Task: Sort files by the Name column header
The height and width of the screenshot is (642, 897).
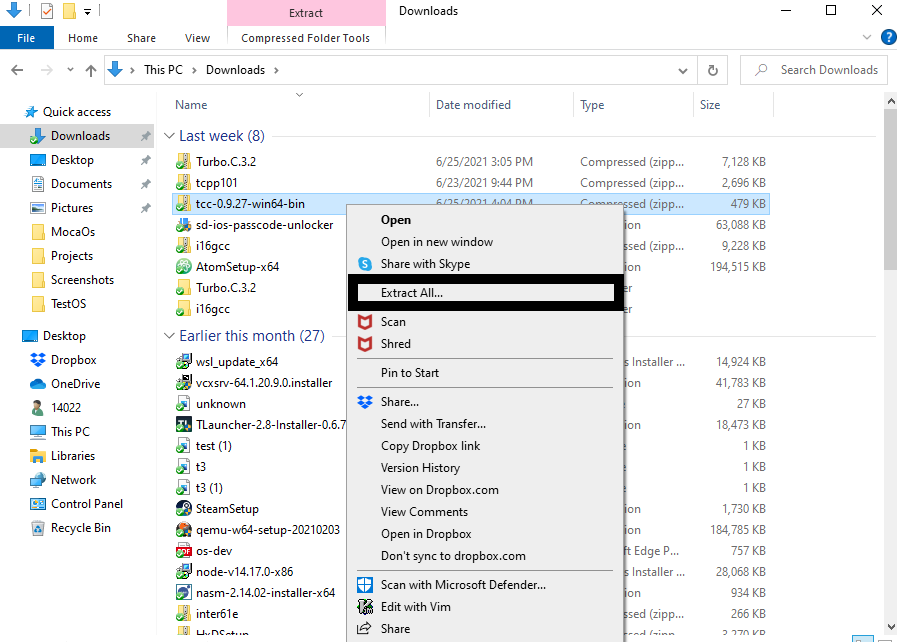Action: [x=191, y=105]
